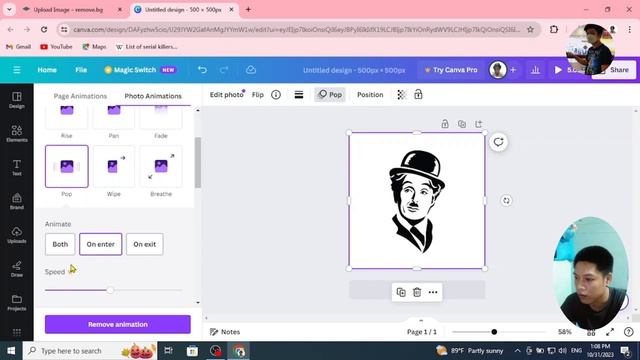Open the Text sidebar panel
The image size is (640, 360).
(17, 167)
